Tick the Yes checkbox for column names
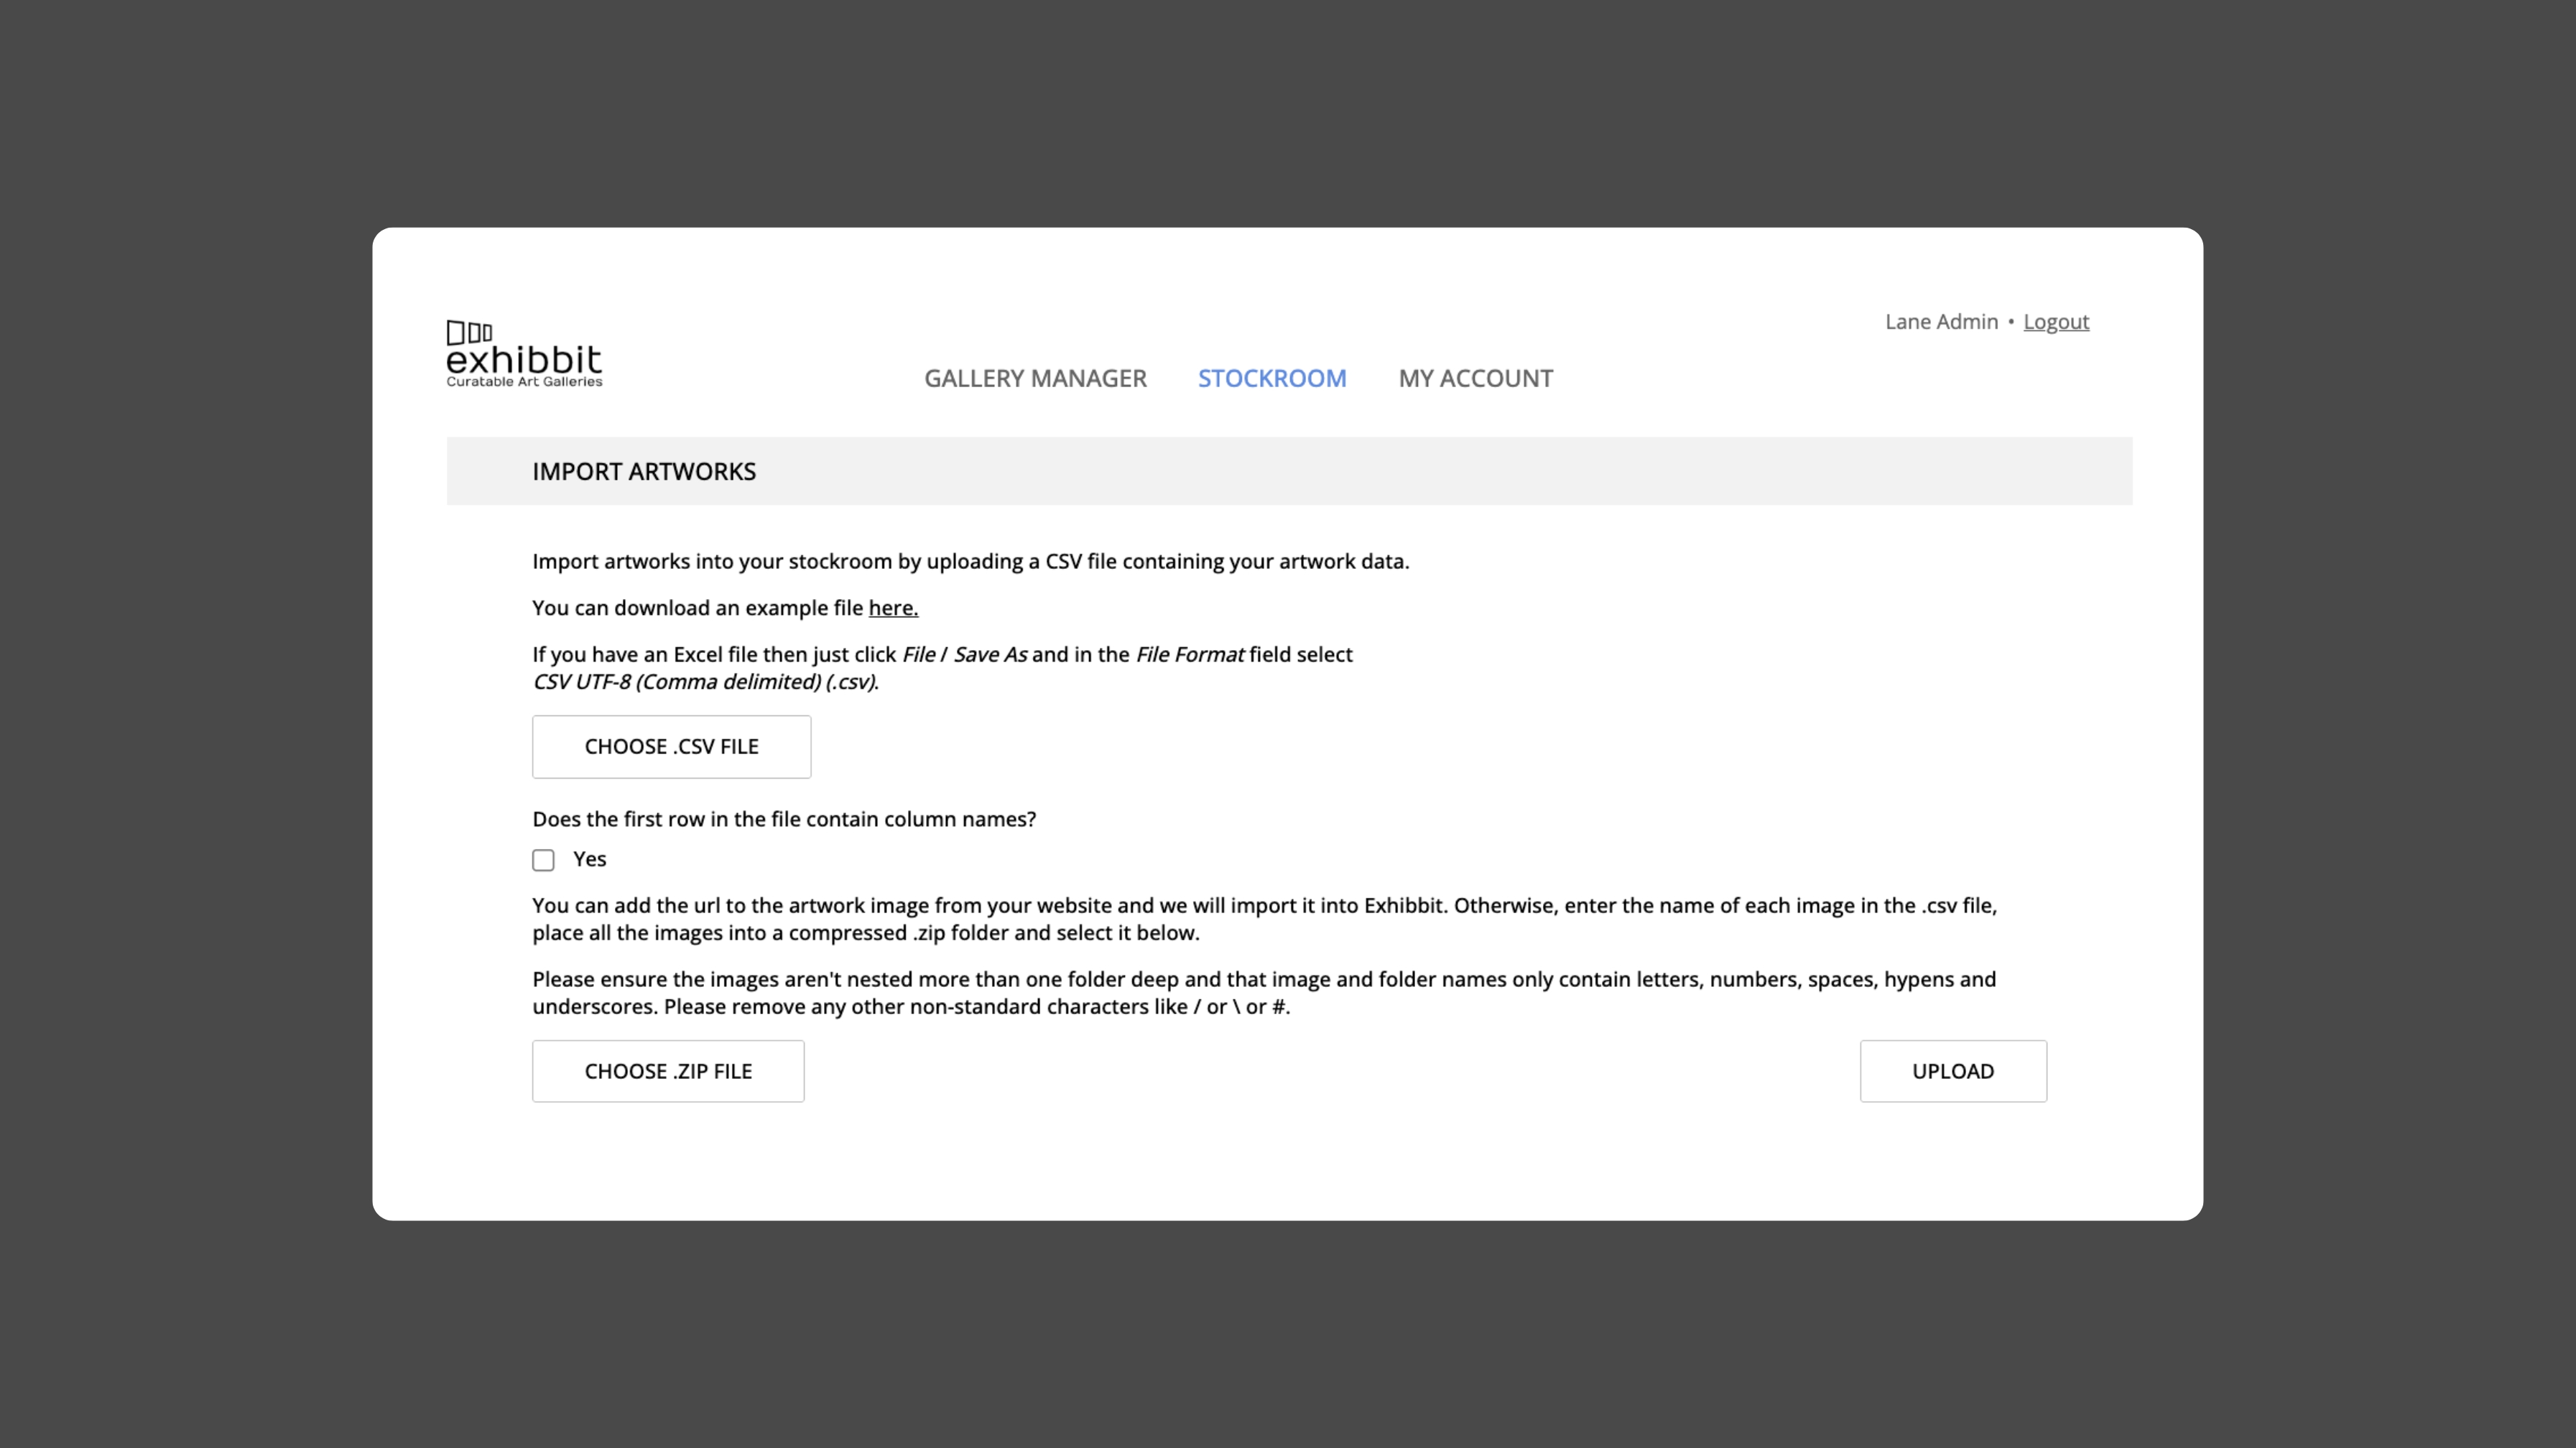The width and height of the screenshot is (2576, 1448). pyautogui.click(x=543, y=860)
